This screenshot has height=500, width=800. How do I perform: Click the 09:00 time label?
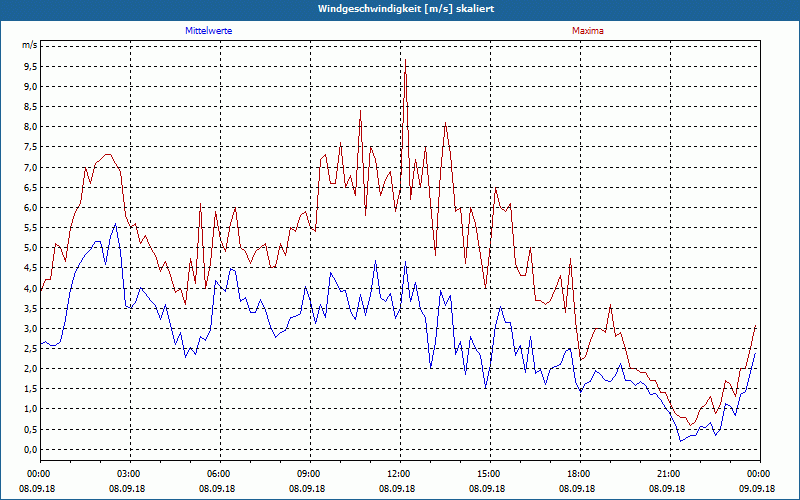[310, 474]
